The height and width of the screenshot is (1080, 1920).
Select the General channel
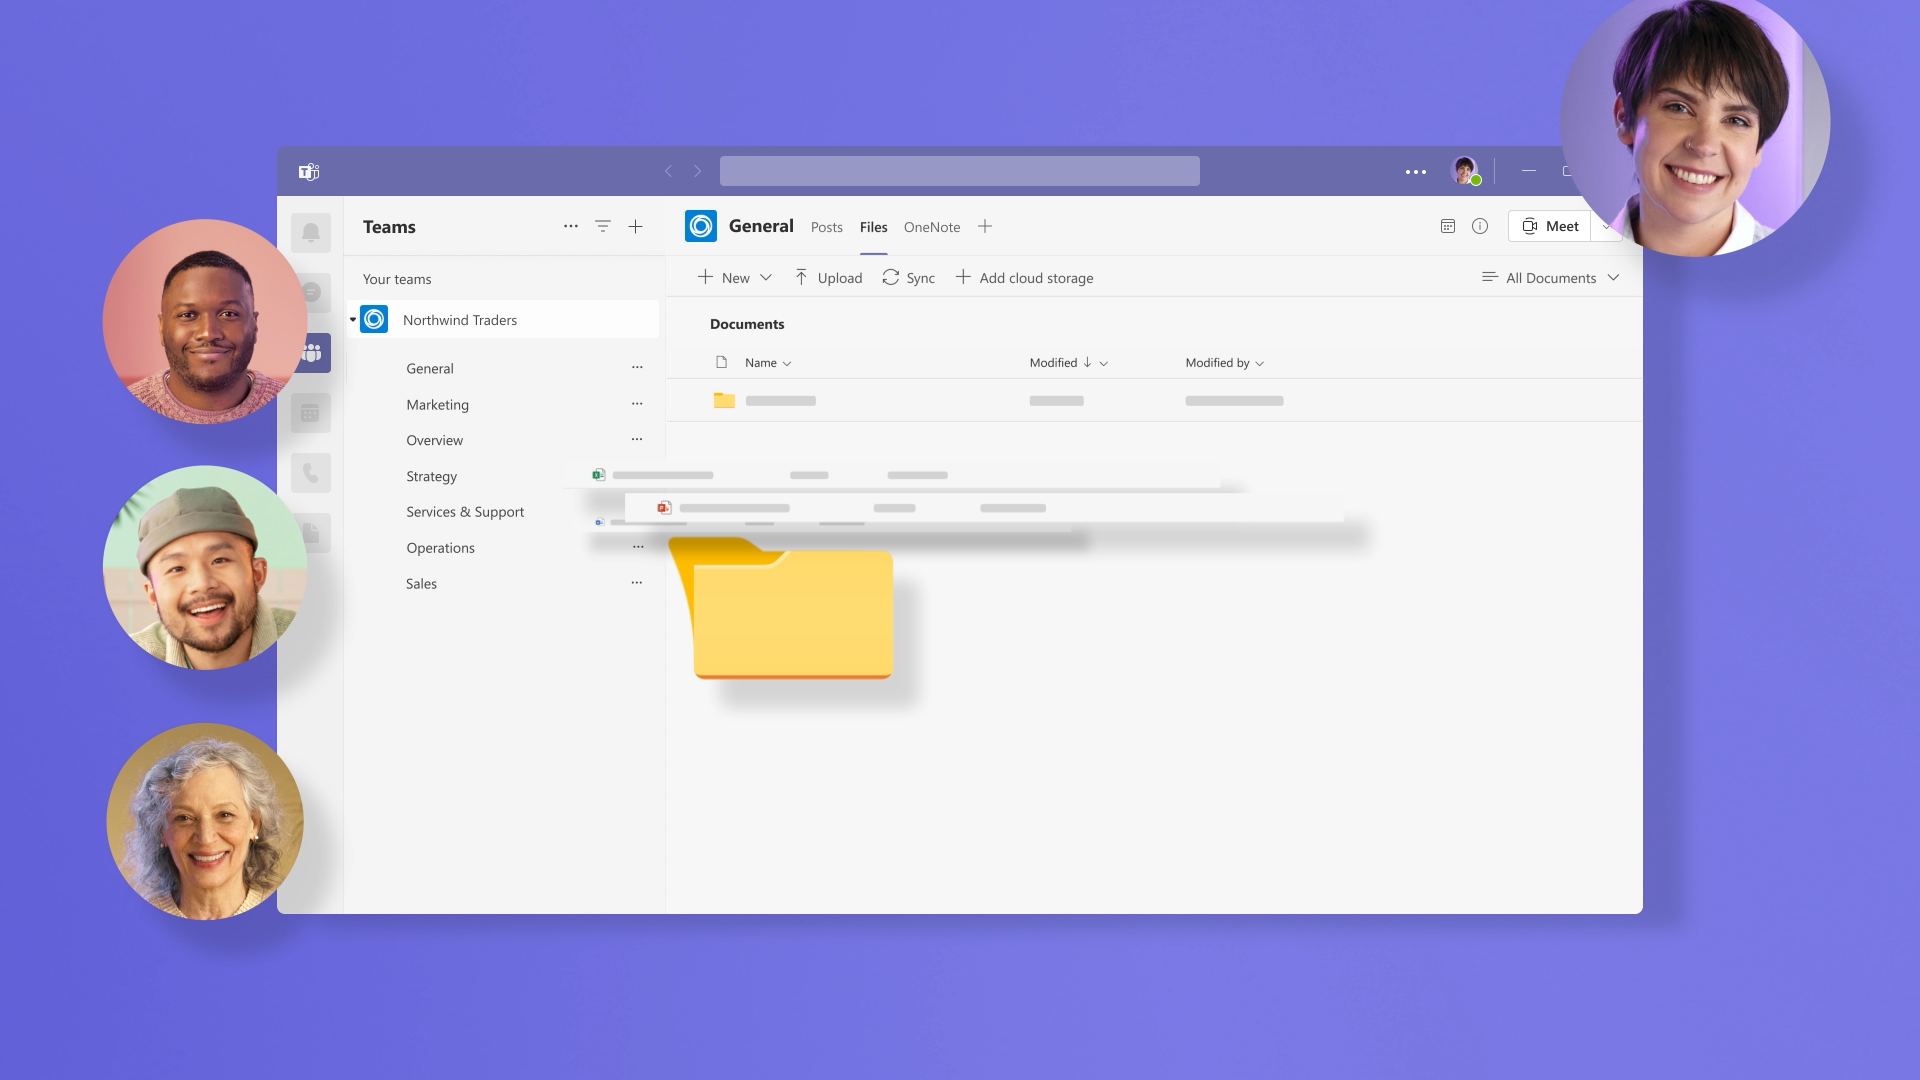click(430, 369)
